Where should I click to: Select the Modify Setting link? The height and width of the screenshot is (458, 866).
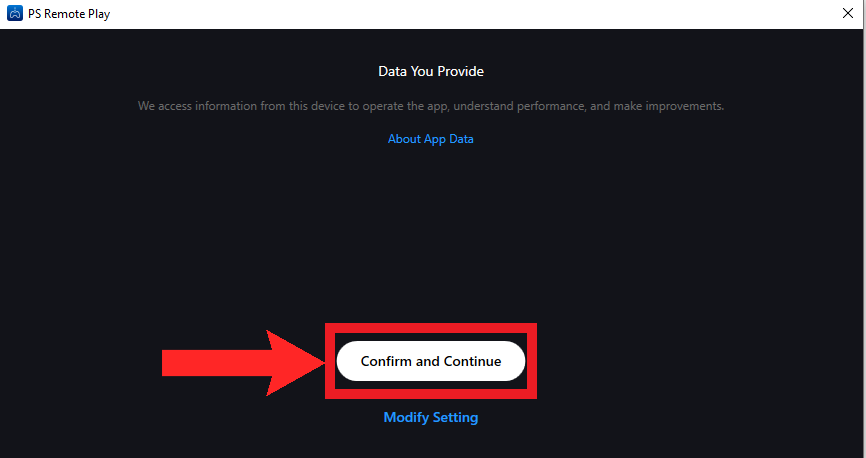point(430,417)
